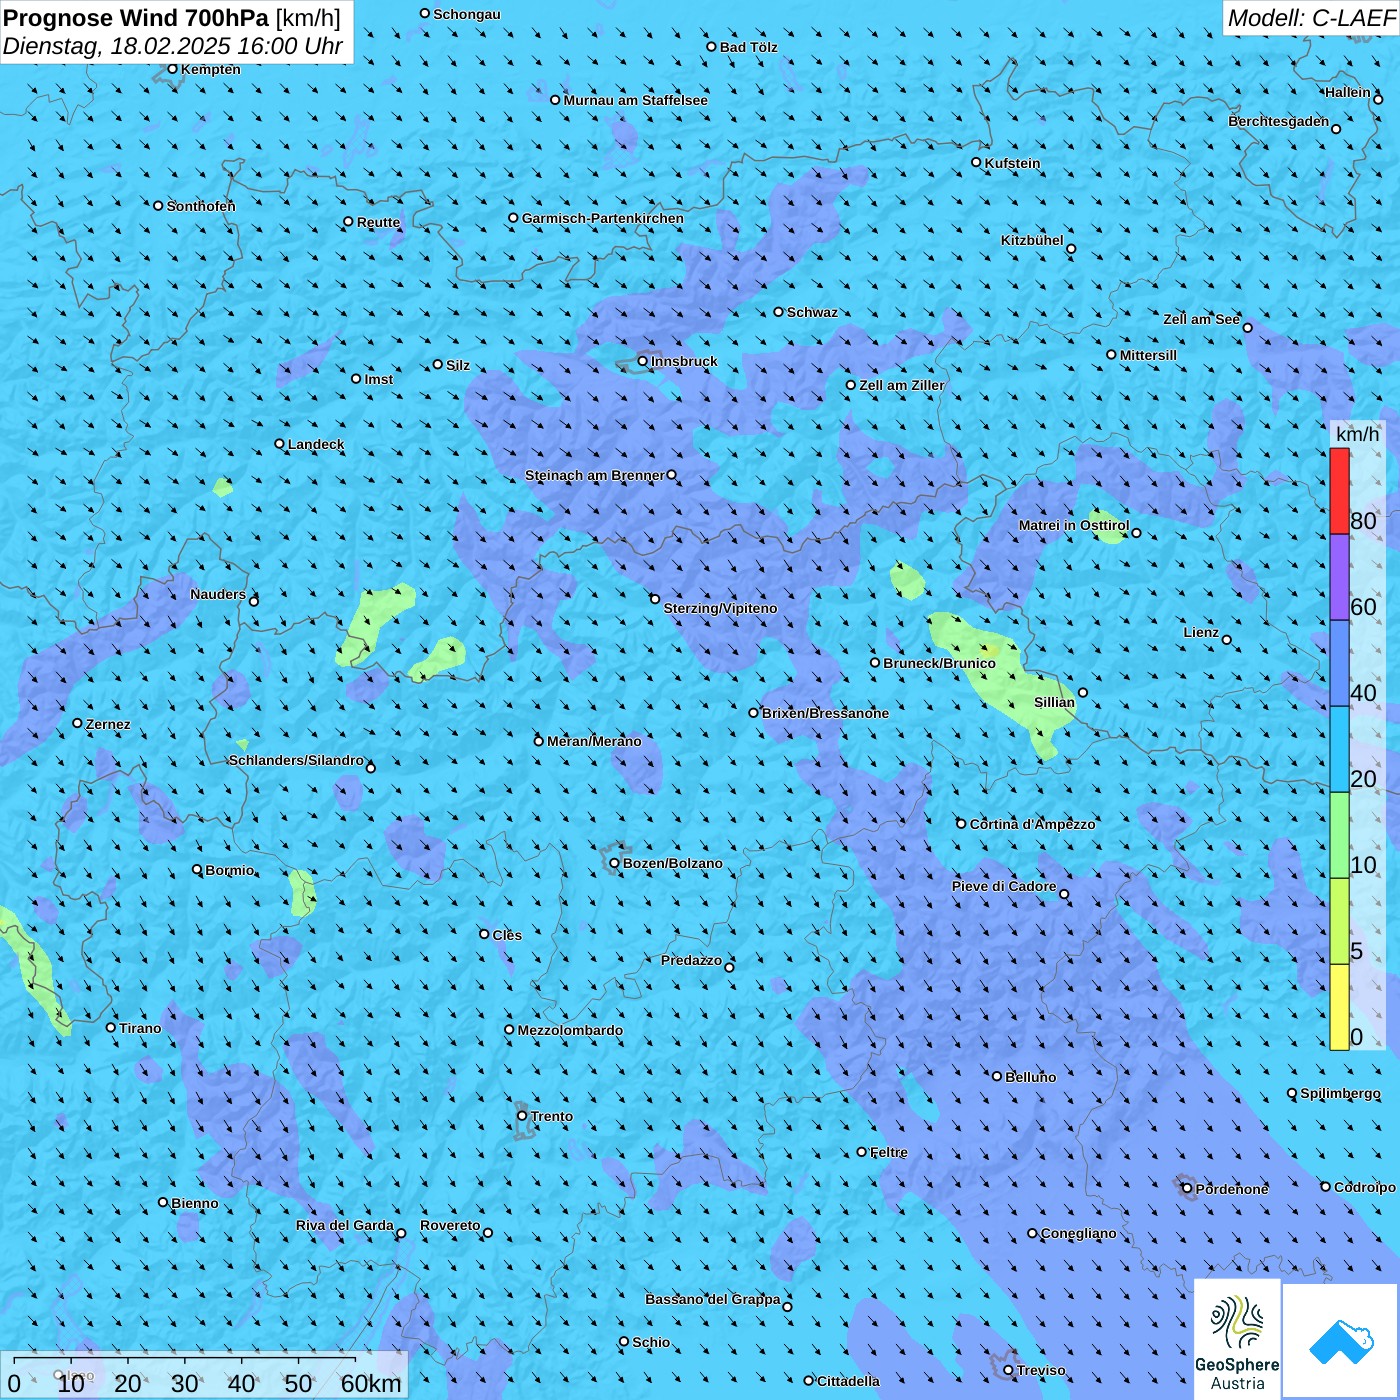This screenshot has width=1400, height=1400.
Task: Click the 'Cles' label
Action: 507,935
